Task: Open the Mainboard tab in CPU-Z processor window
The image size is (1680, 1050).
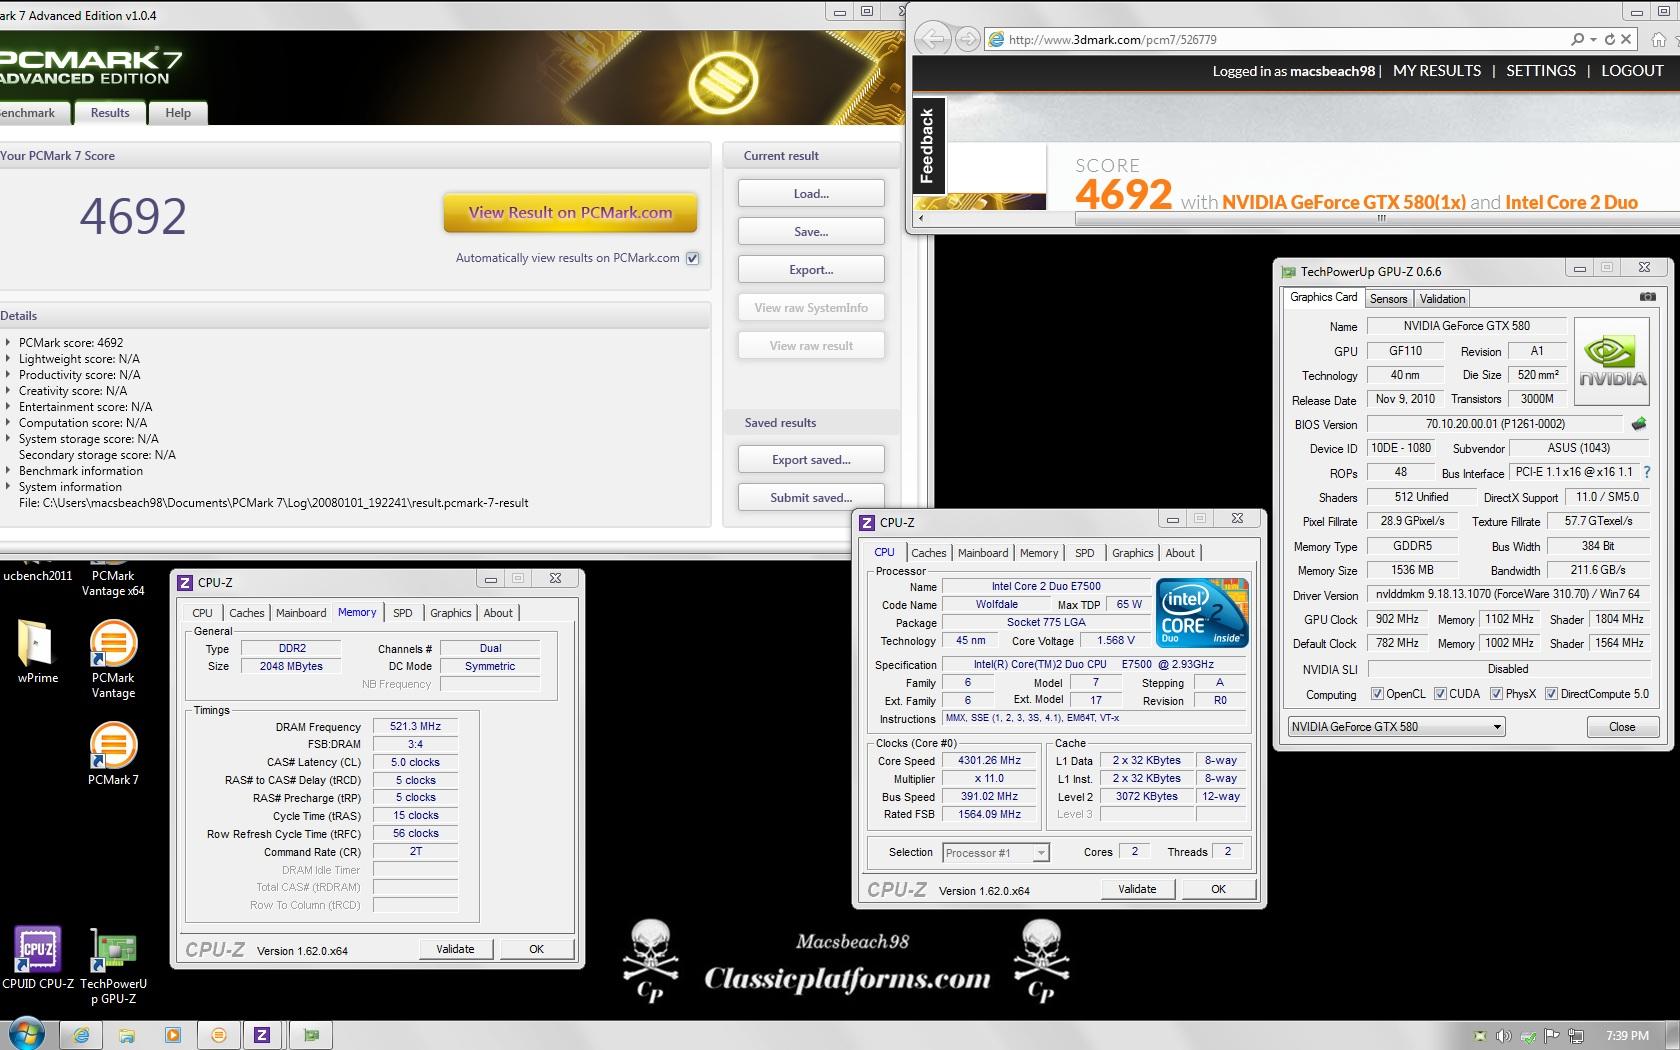Action: (983, 553)
